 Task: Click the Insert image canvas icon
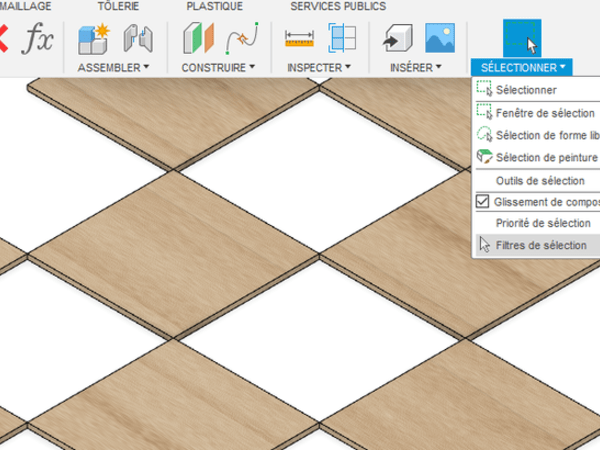440,40
